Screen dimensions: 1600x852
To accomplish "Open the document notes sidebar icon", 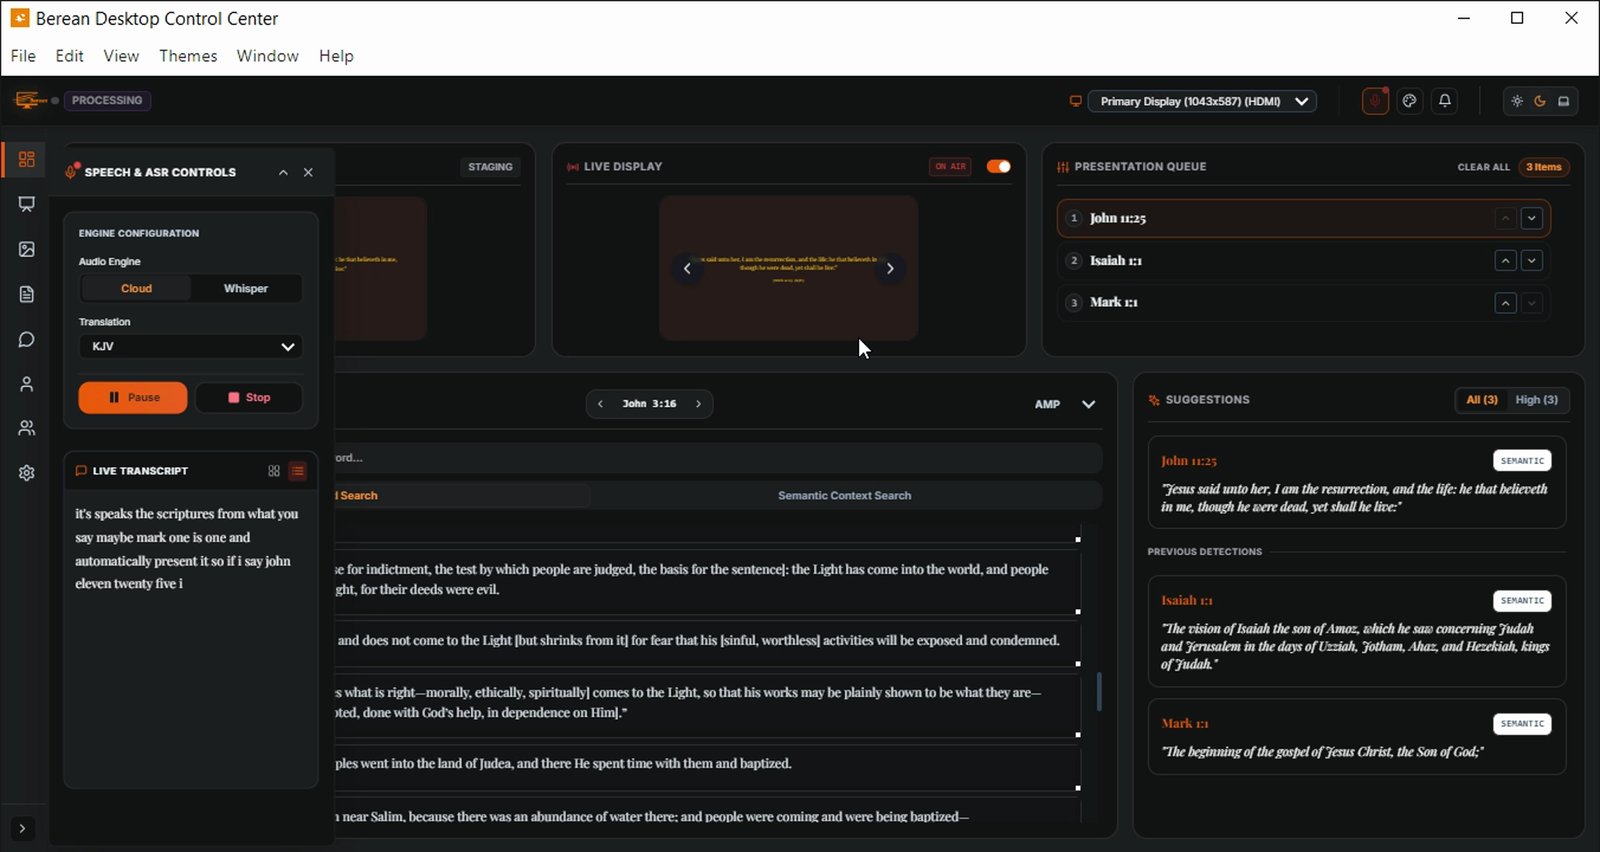I will tap(27, 294).
